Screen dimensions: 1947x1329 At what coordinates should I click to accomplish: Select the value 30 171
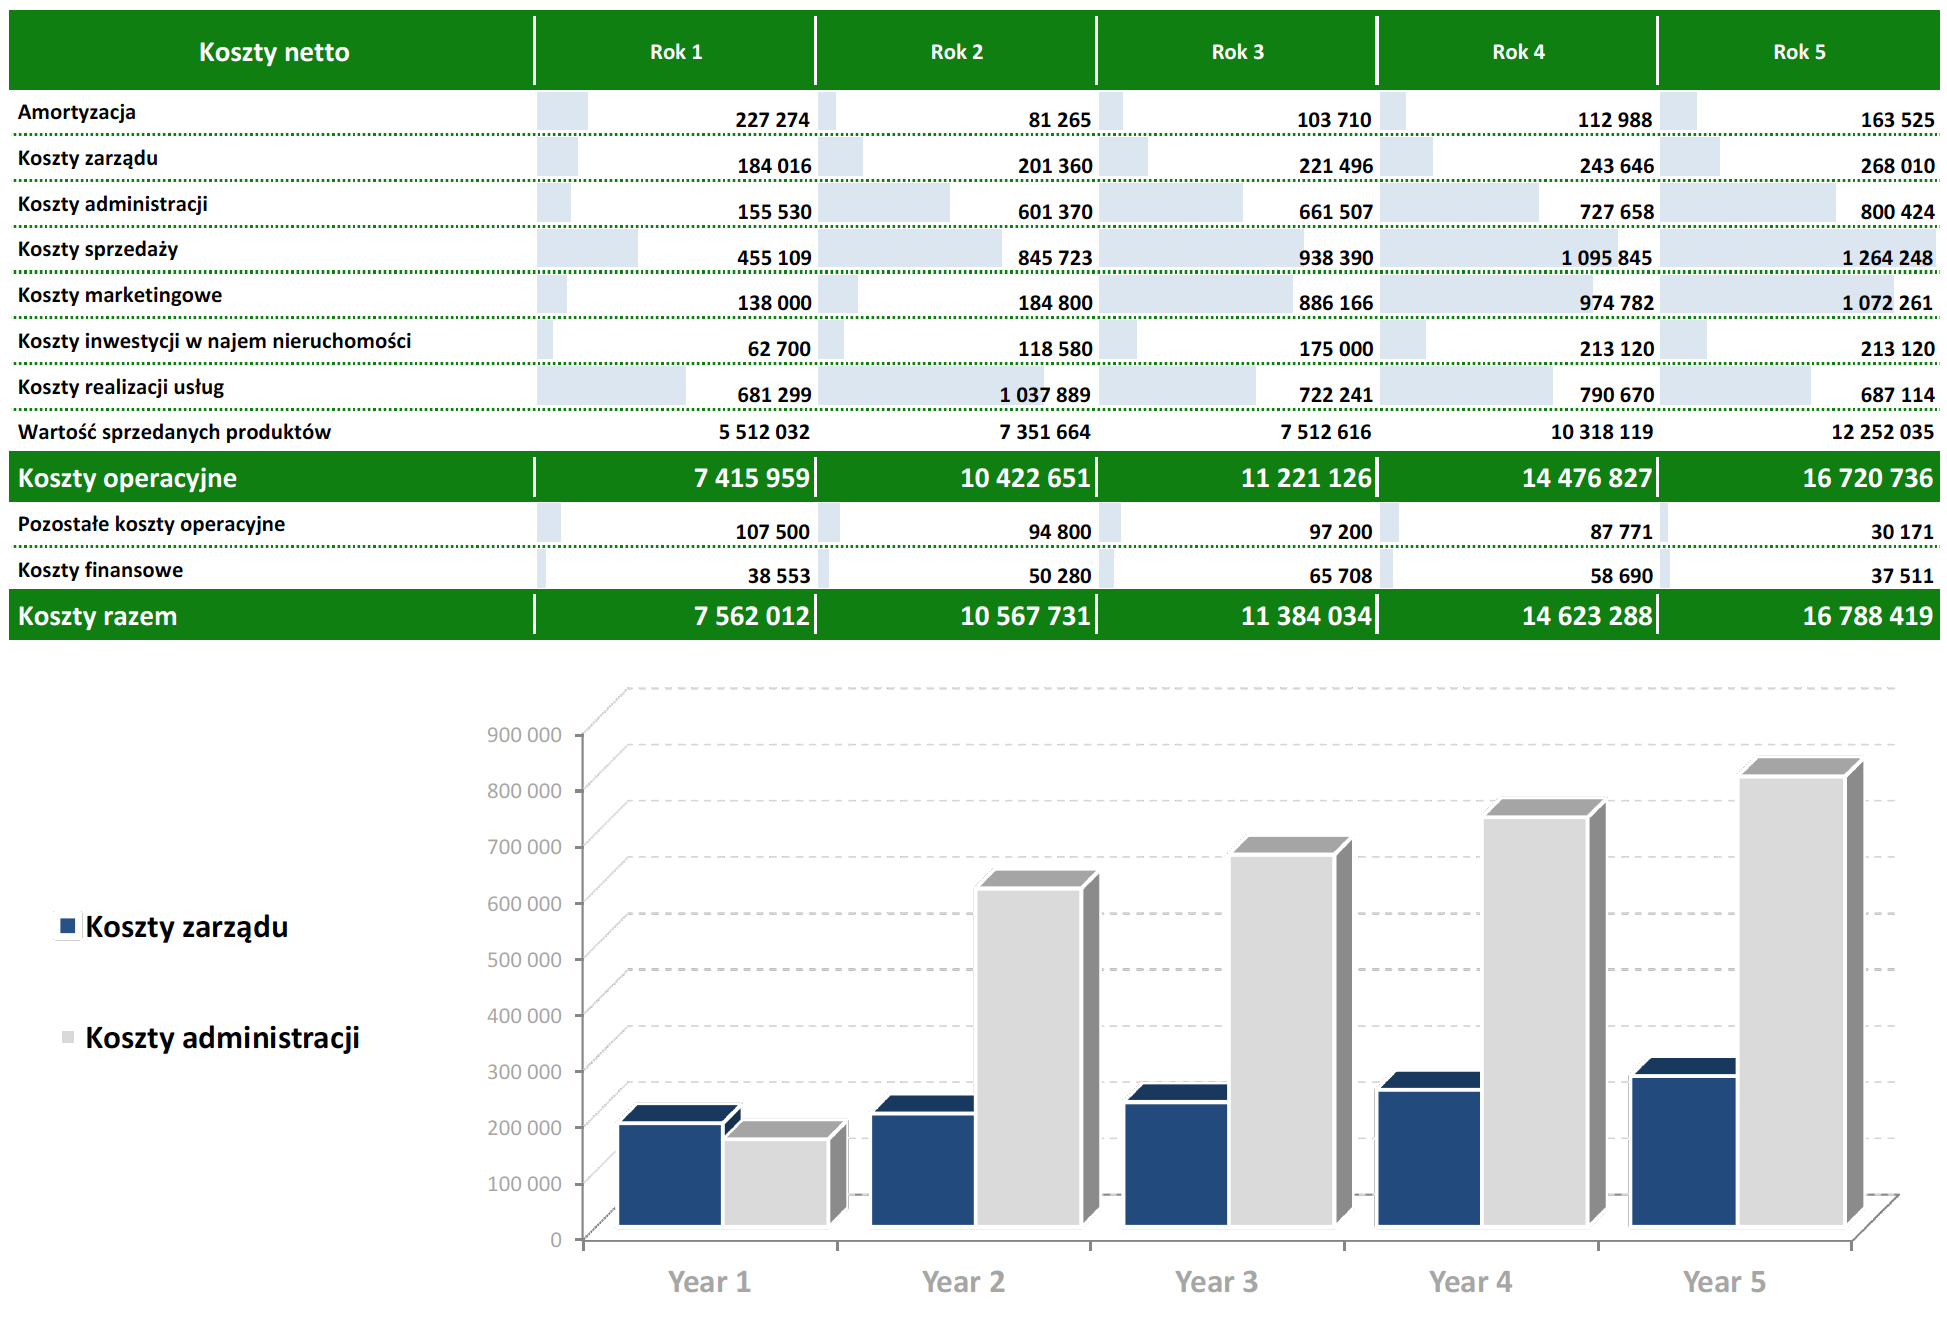click(1902, 532)
